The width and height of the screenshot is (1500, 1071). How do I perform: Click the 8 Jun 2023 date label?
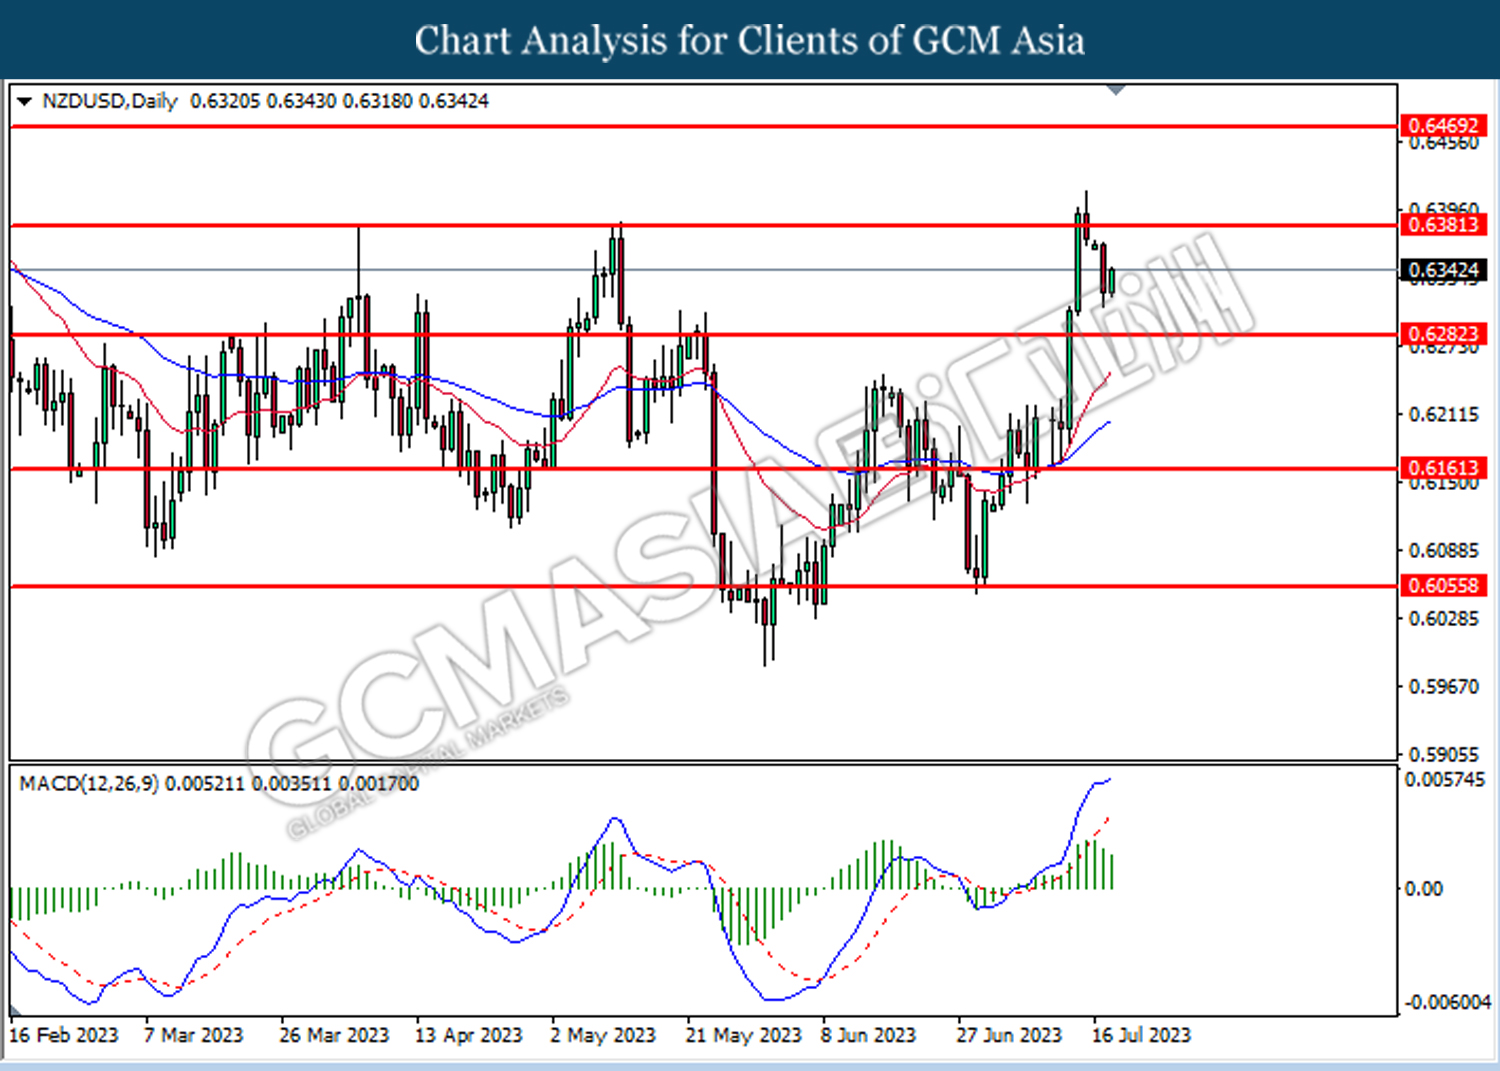click(x=868, y=1035)
